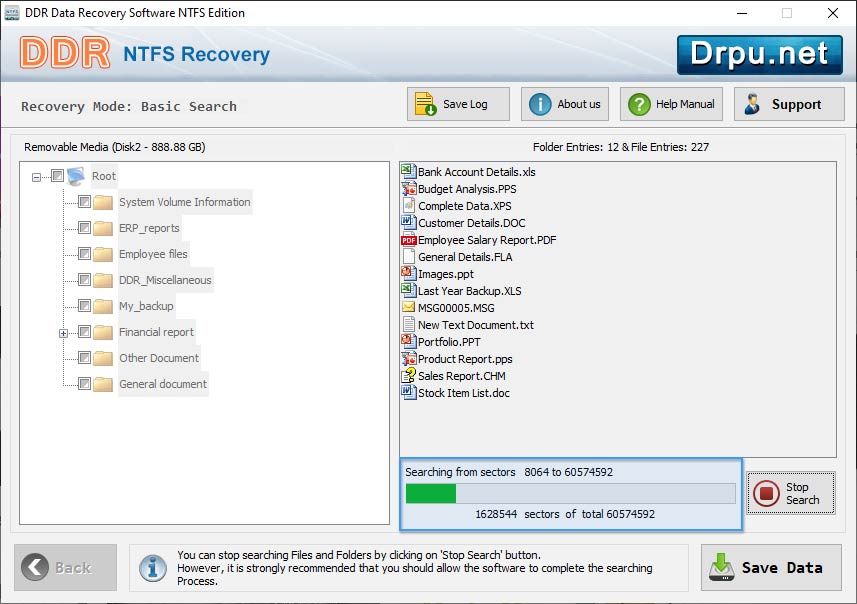
Task: Click the Removable Media Disk2 label
Action: click(115, 147)
